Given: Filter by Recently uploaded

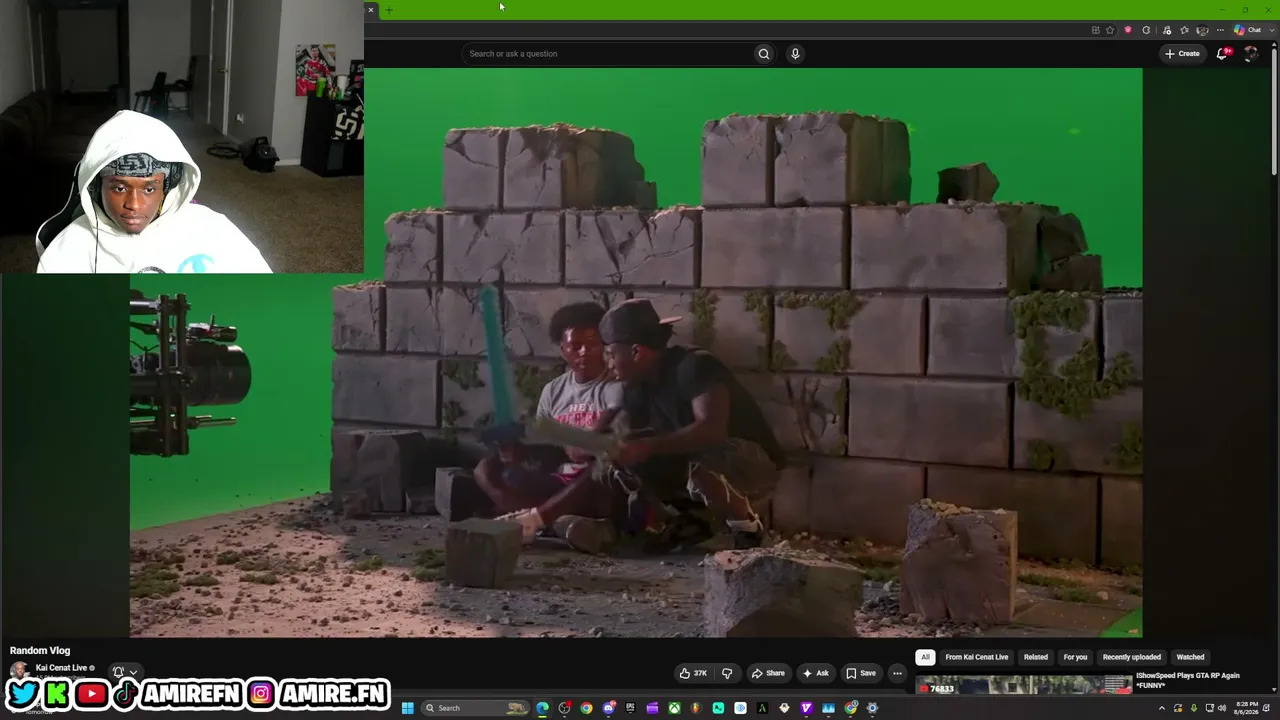Looking at the screenshot, I should pos(1131,657).
